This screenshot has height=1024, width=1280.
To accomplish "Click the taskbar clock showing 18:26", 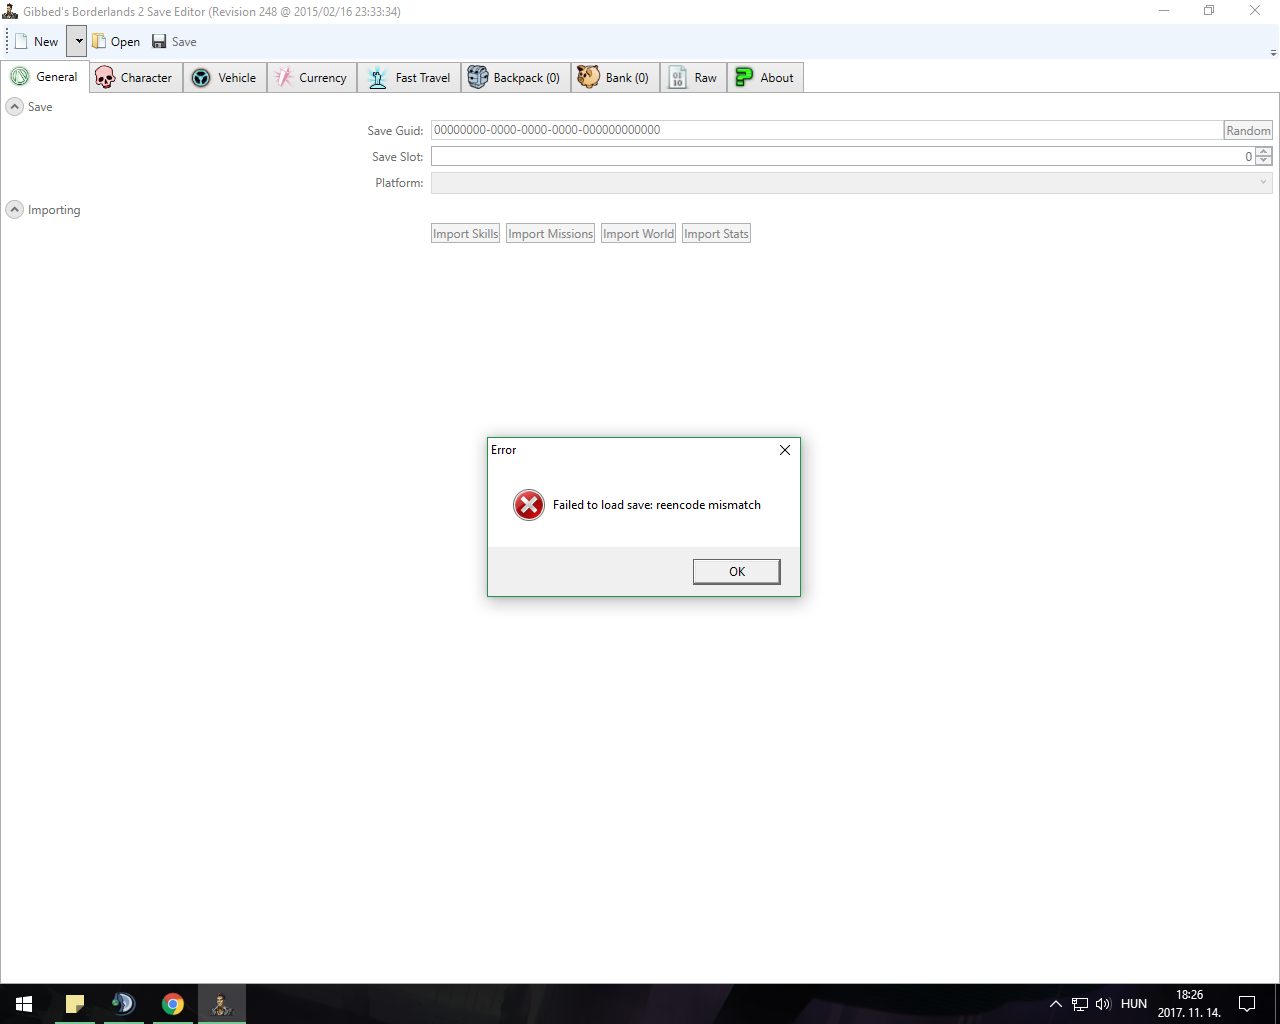I will coord(1190,1004).
